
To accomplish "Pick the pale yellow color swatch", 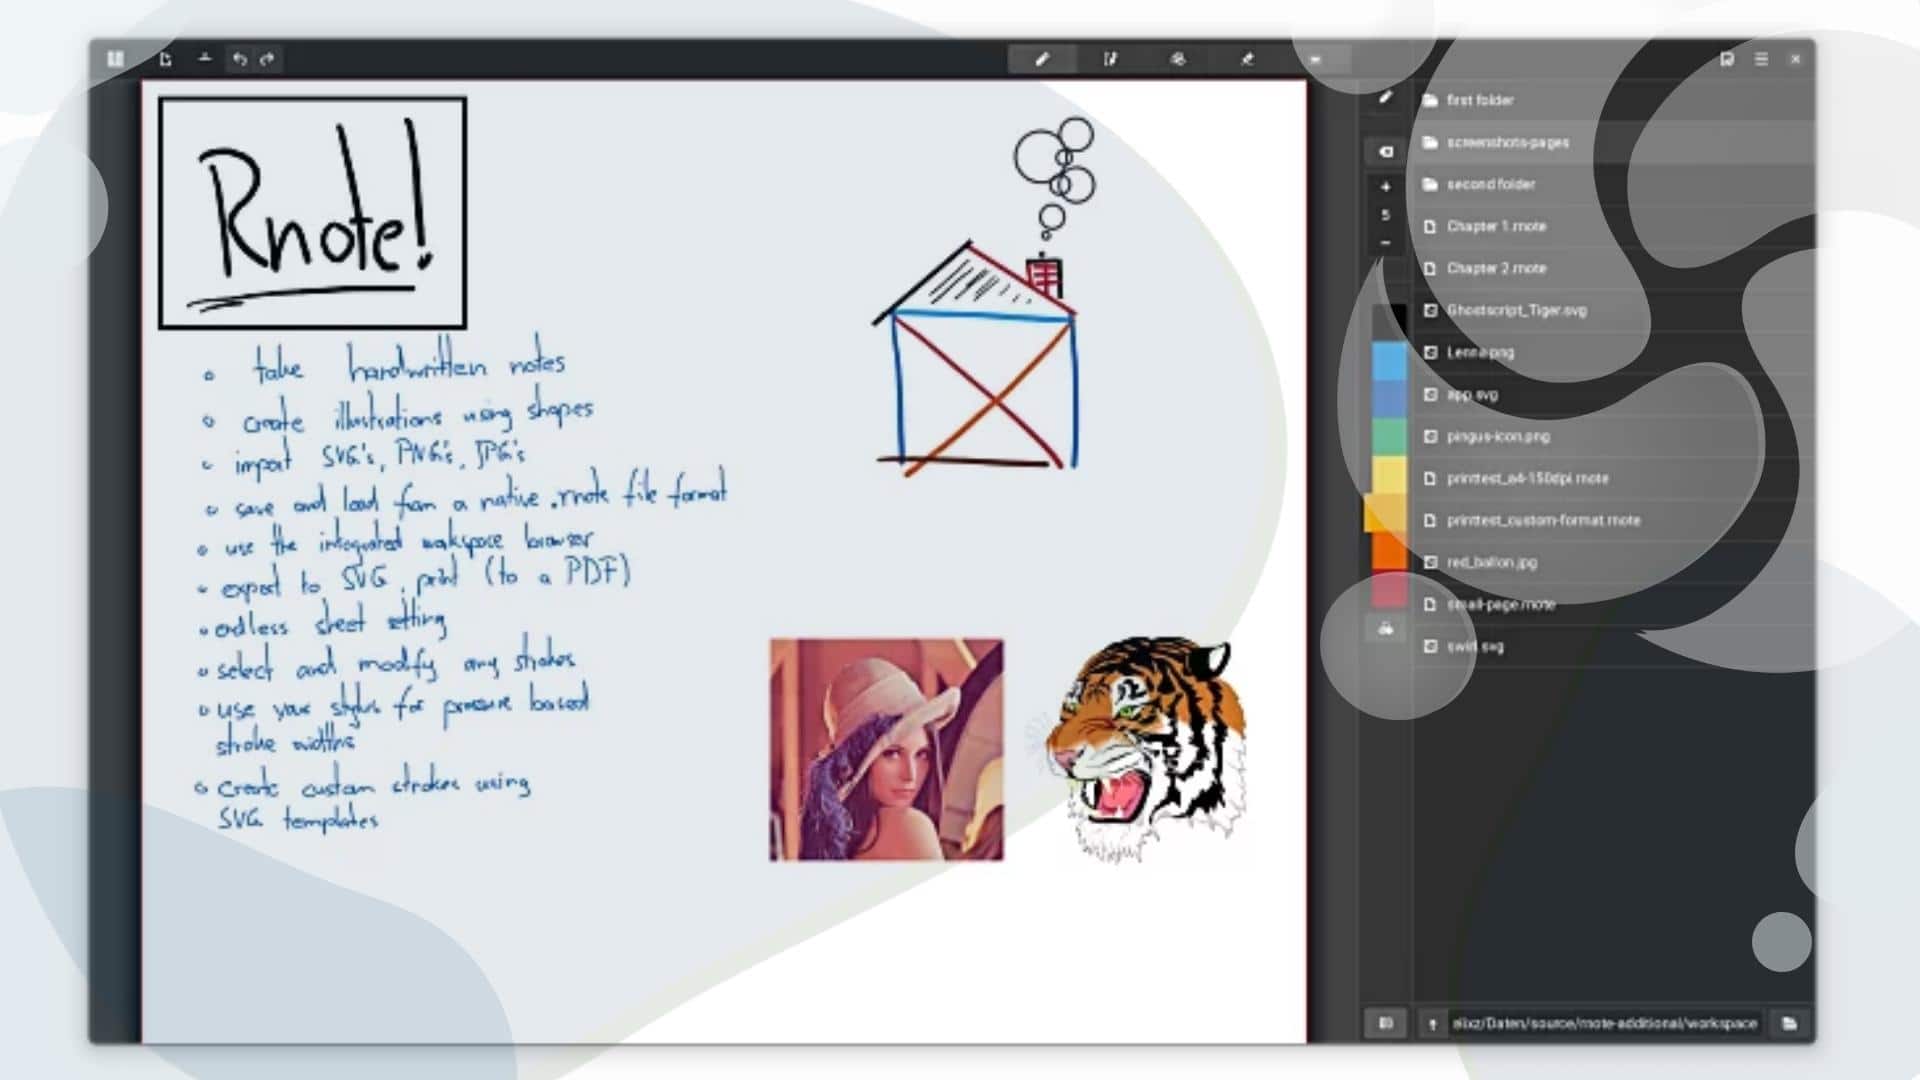I will [1389, 474].
